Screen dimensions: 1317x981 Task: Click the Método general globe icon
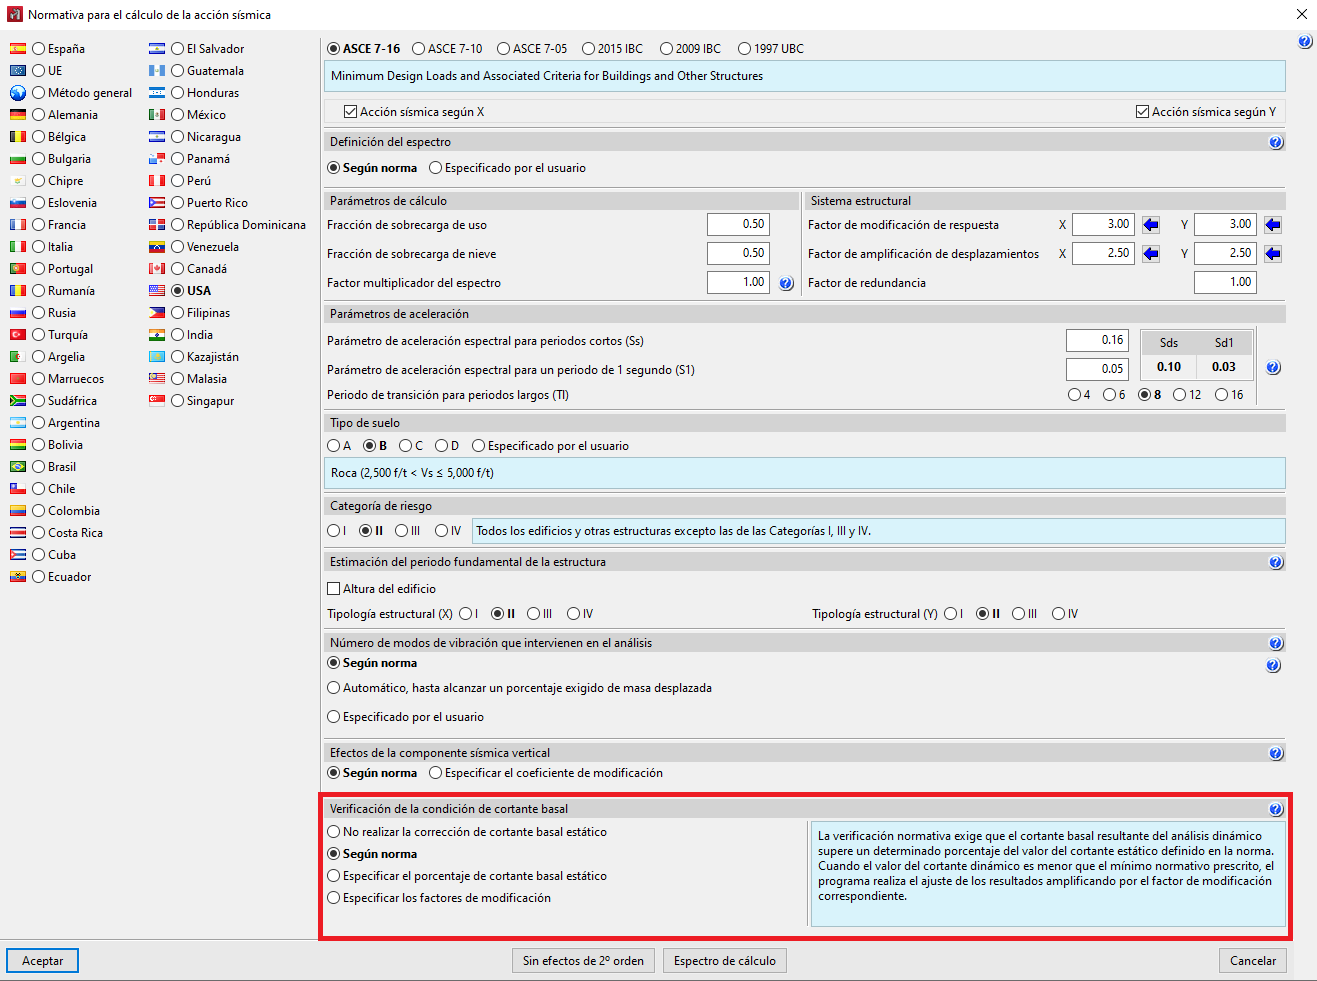(x=18, y=93)
